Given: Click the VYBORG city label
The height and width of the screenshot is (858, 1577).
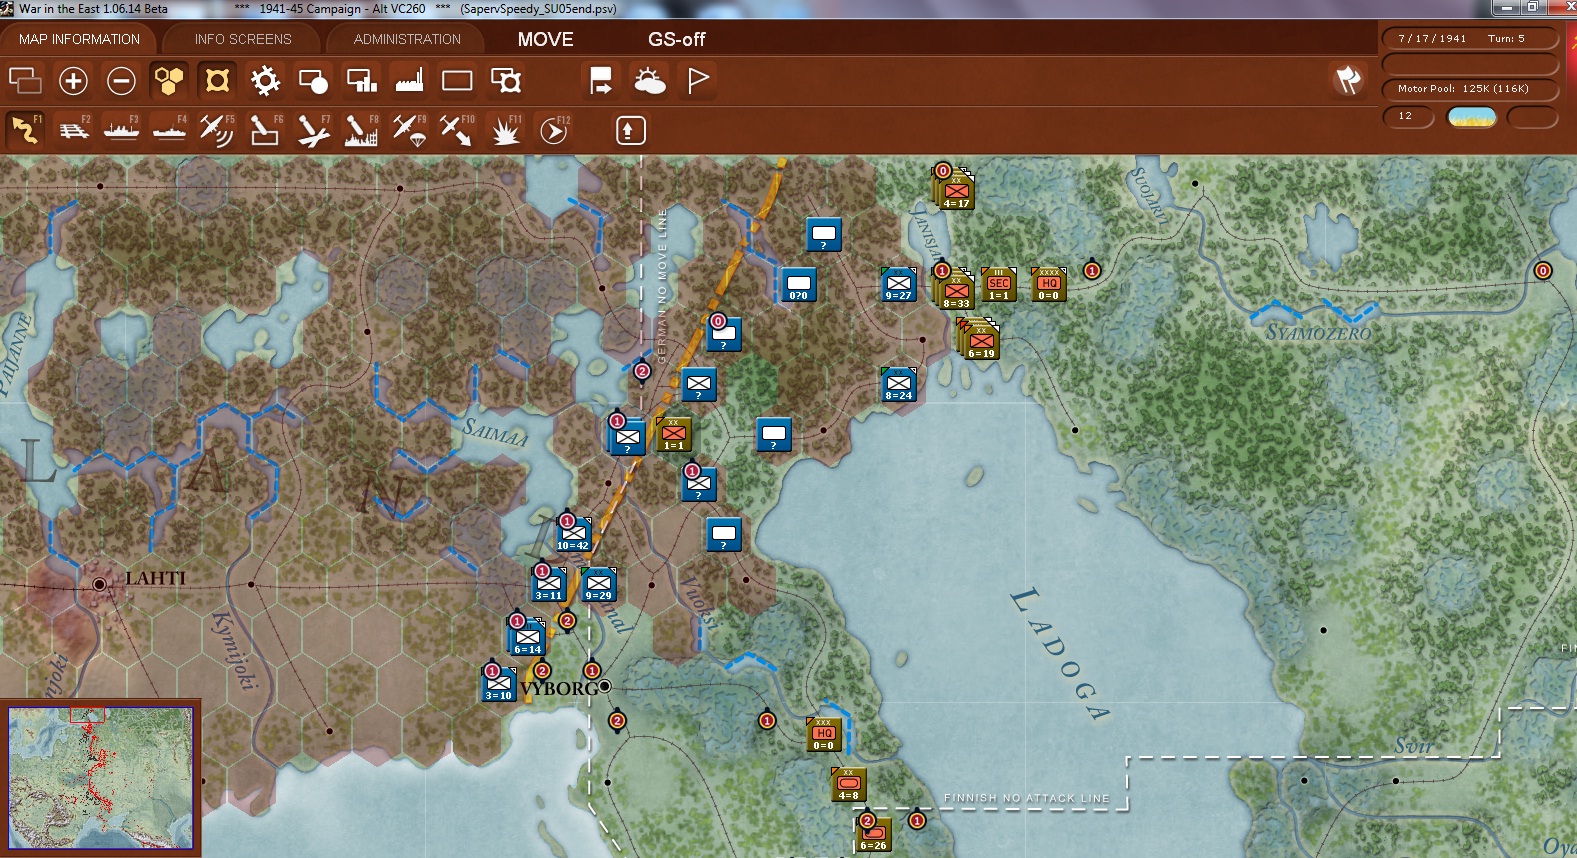Looking at the screenshot, I should point(558,689).
